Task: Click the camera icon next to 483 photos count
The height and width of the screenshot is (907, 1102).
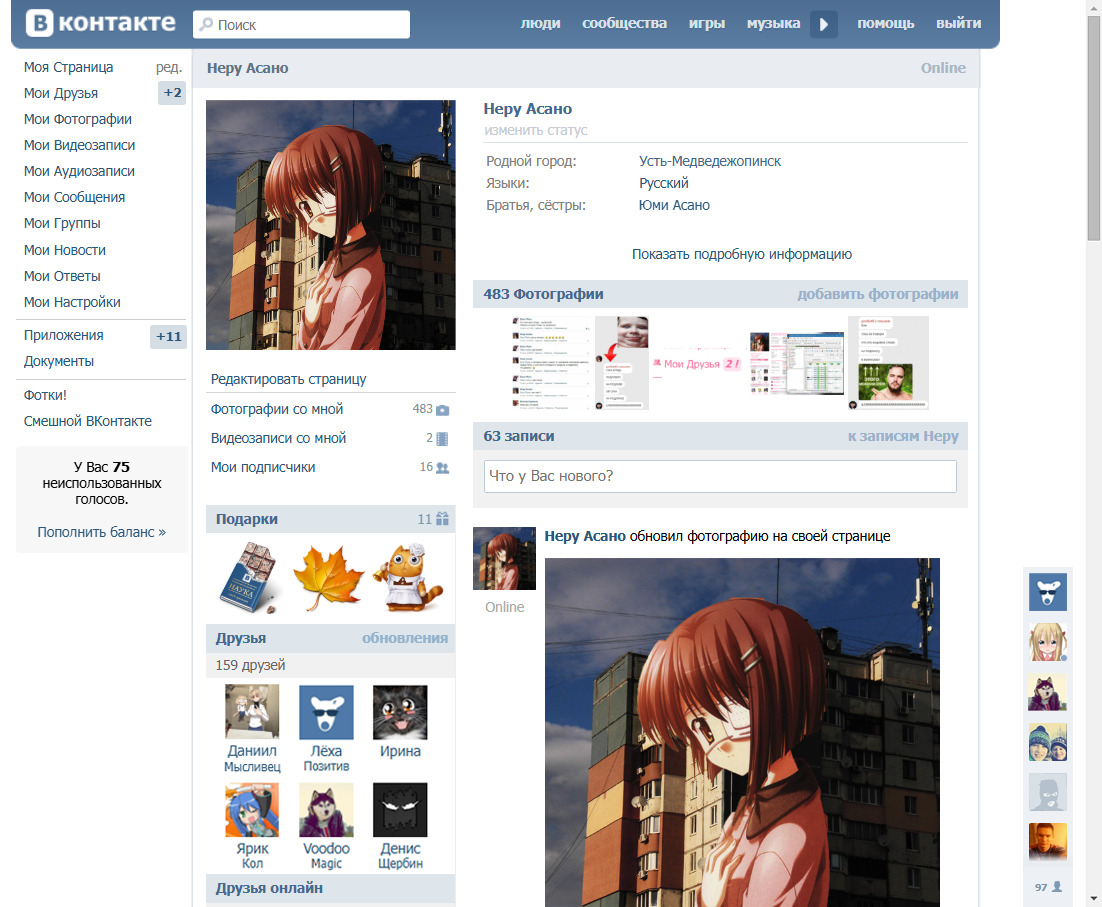Action: click(x=442, y=410)
